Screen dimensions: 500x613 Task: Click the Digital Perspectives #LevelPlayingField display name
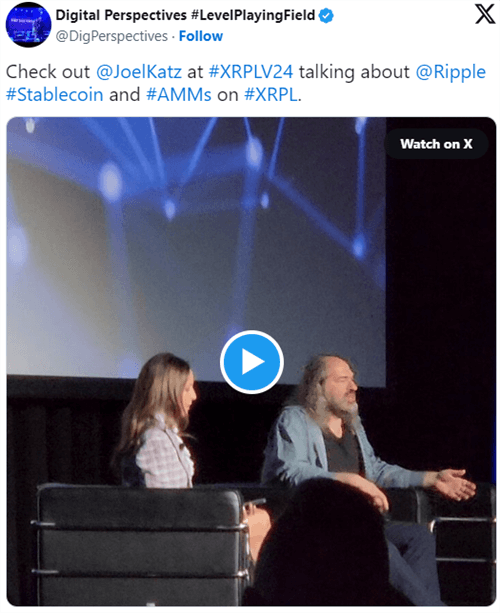pos(185,15)
